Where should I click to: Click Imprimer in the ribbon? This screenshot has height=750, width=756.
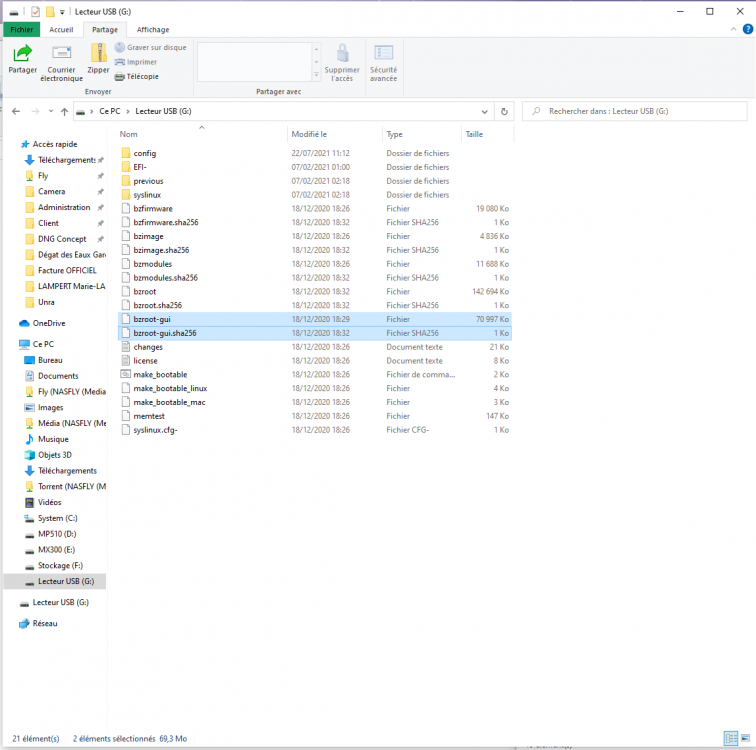point(136,62)
